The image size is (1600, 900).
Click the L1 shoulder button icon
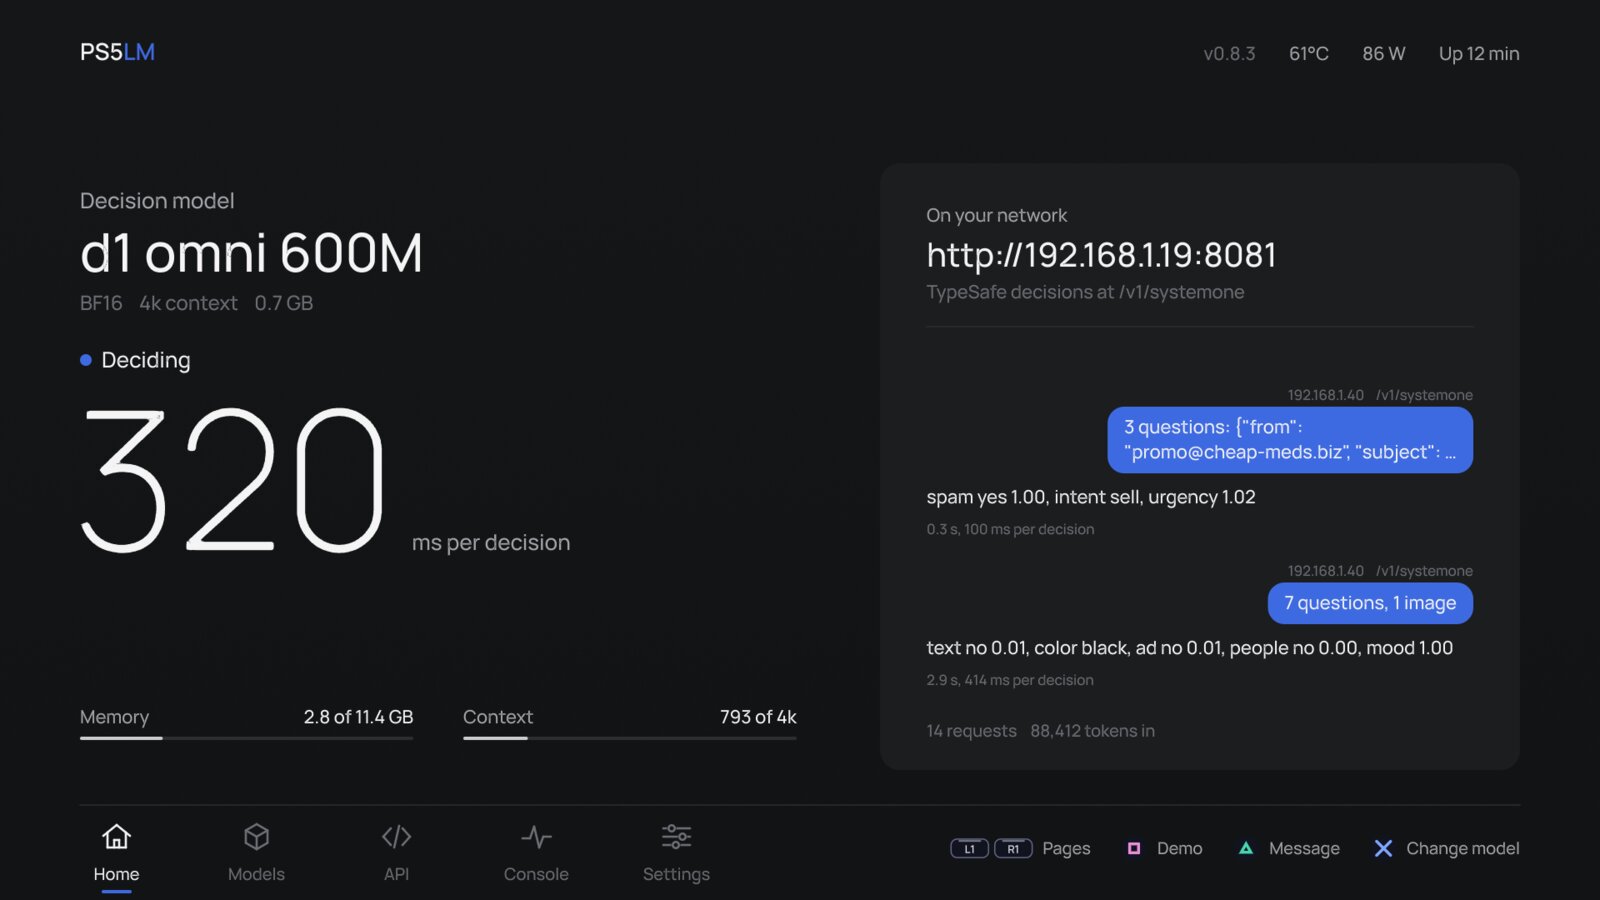(x=969, y=848)
